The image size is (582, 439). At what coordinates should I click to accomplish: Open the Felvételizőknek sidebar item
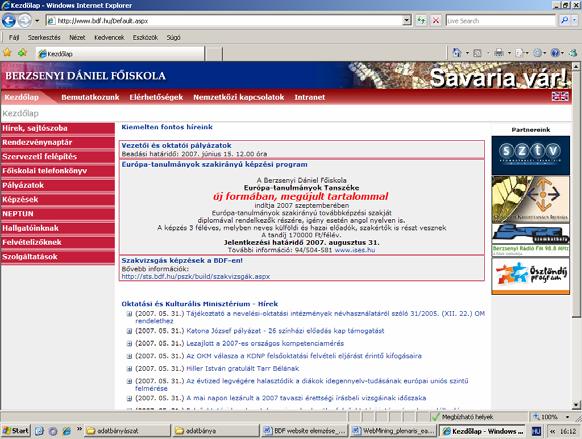point(58,242)
